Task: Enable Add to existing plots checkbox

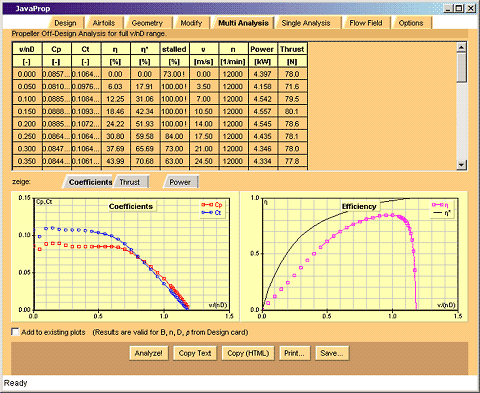Action: pyautogui.click(x=15, y=332)
